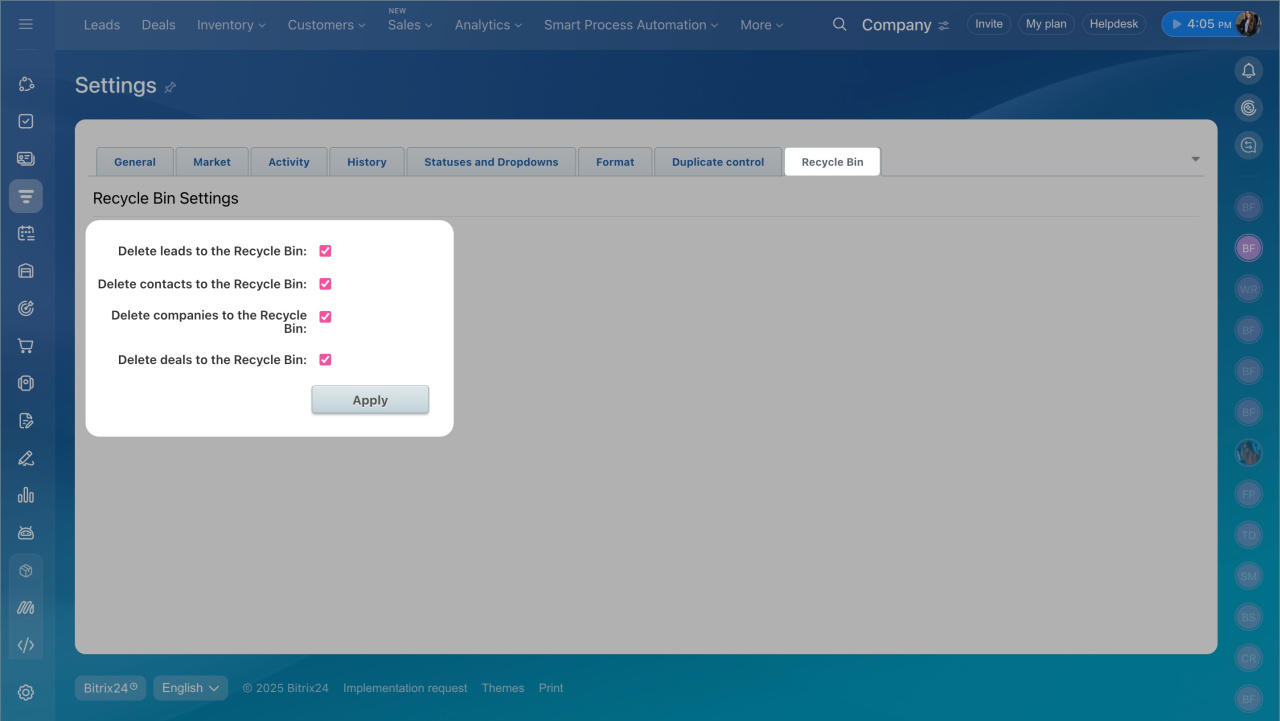Switch to the Duplicate control tab
This screenshot has width=1280, height=721.
(717, 162)
